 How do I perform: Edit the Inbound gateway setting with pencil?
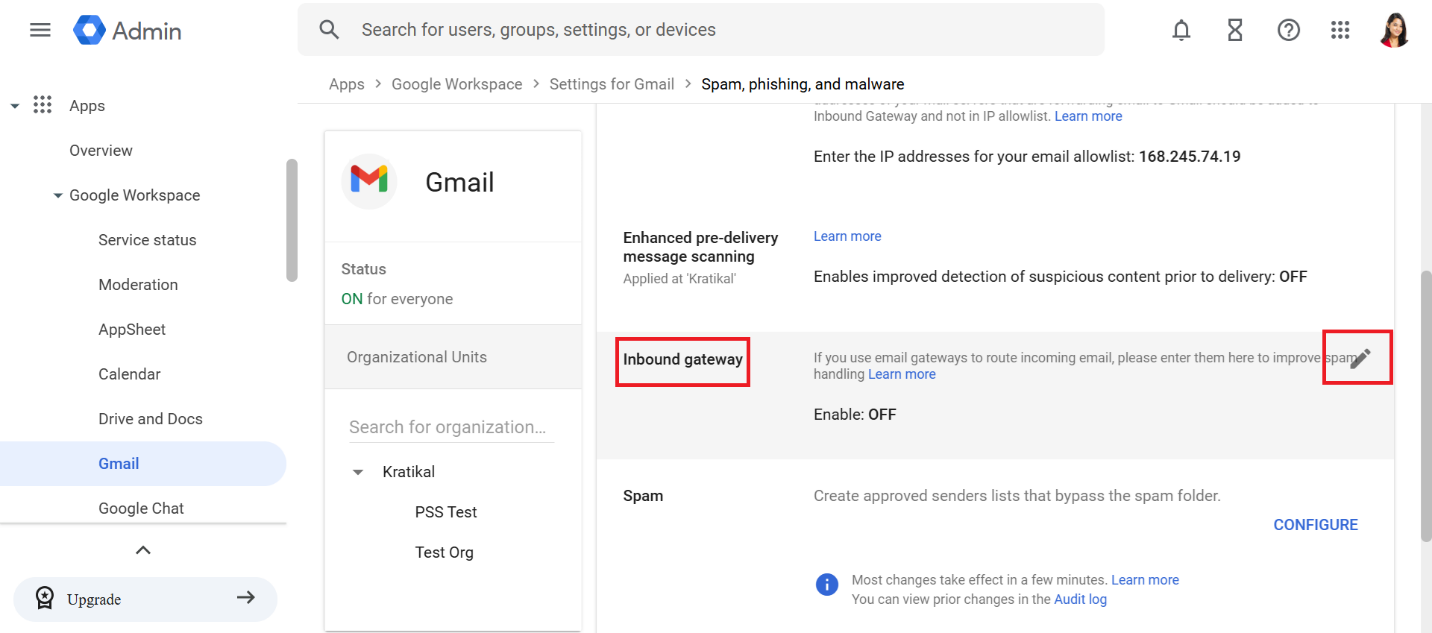coord(1359,358)
